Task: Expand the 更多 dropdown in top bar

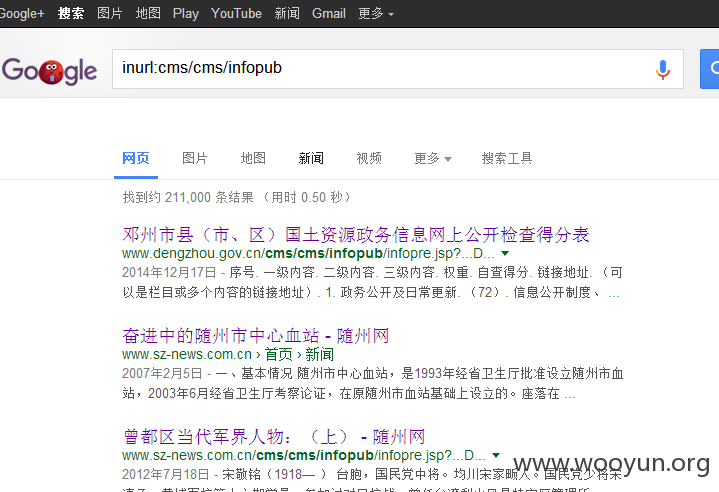Action: [x=376, y=13]
